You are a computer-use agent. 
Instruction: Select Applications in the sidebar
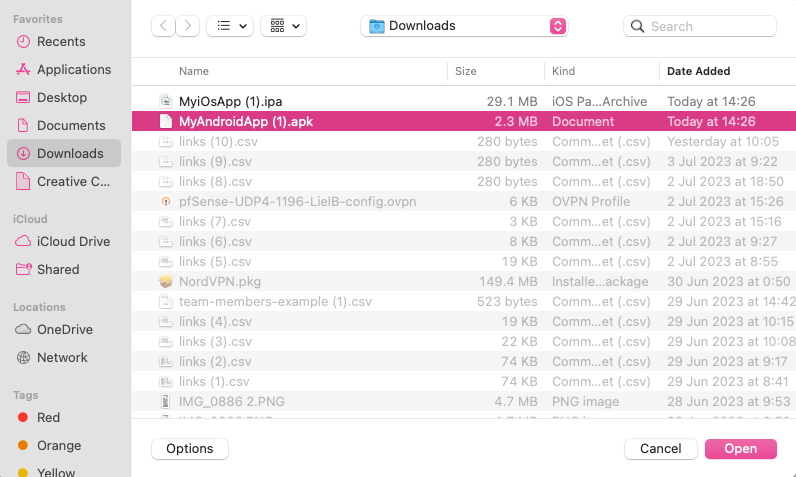73,70
